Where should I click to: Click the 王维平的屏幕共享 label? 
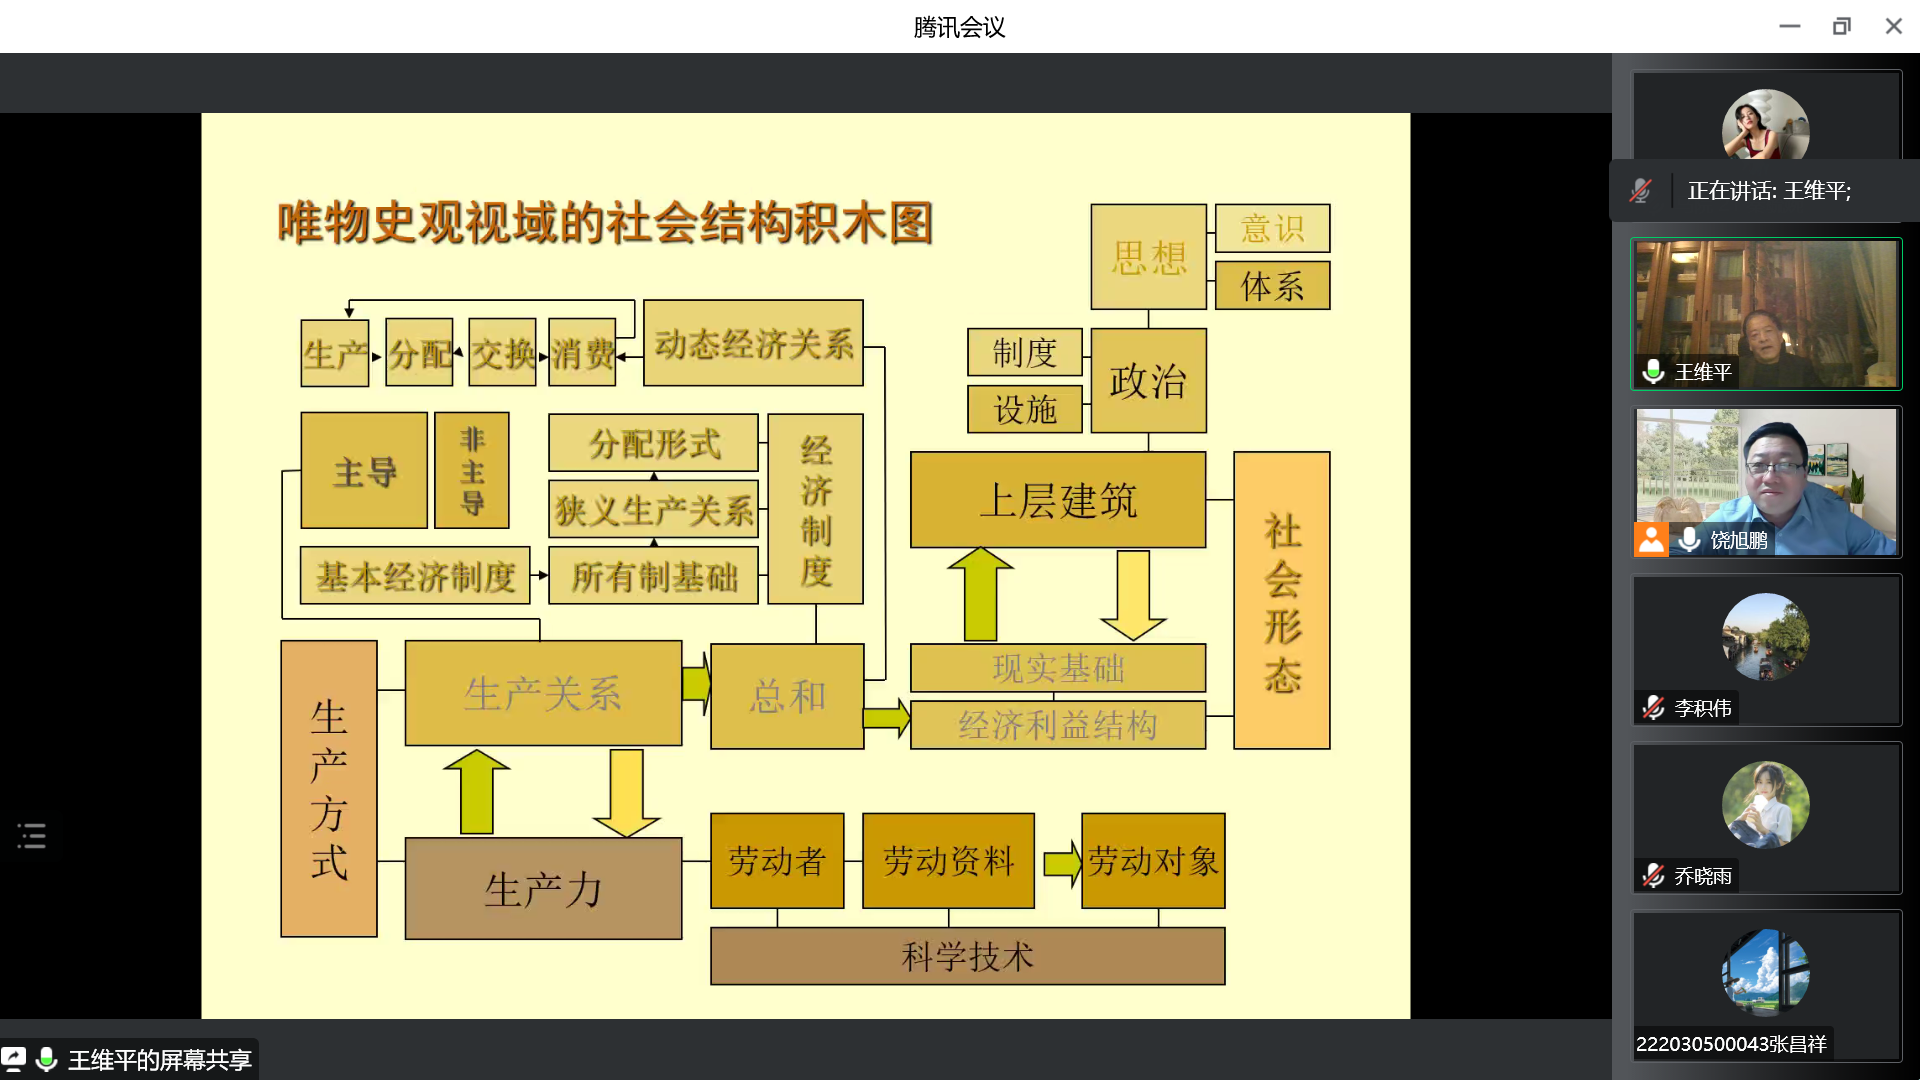(159, 1060)
